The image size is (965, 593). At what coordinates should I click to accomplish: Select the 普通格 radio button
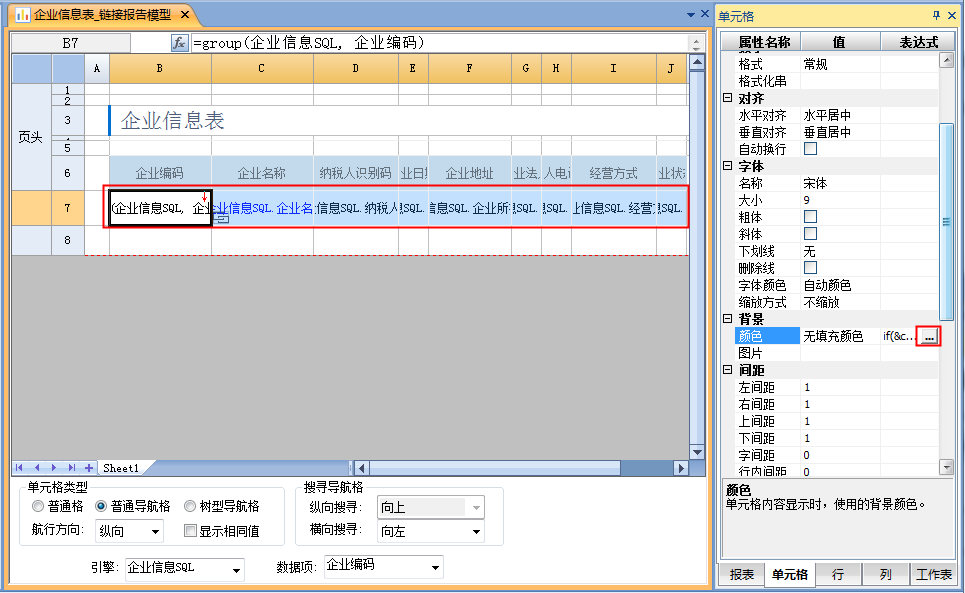click(x=38, y=507)
